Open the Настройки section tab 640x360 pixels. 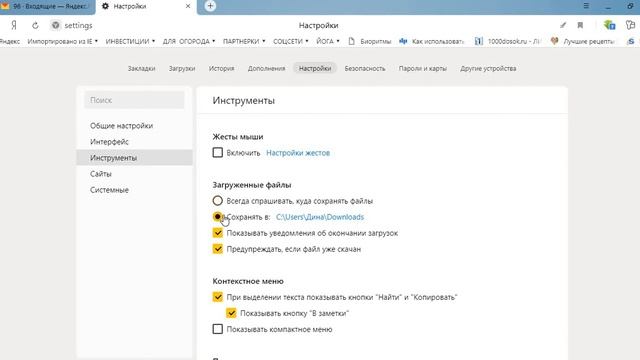point(315,68)
